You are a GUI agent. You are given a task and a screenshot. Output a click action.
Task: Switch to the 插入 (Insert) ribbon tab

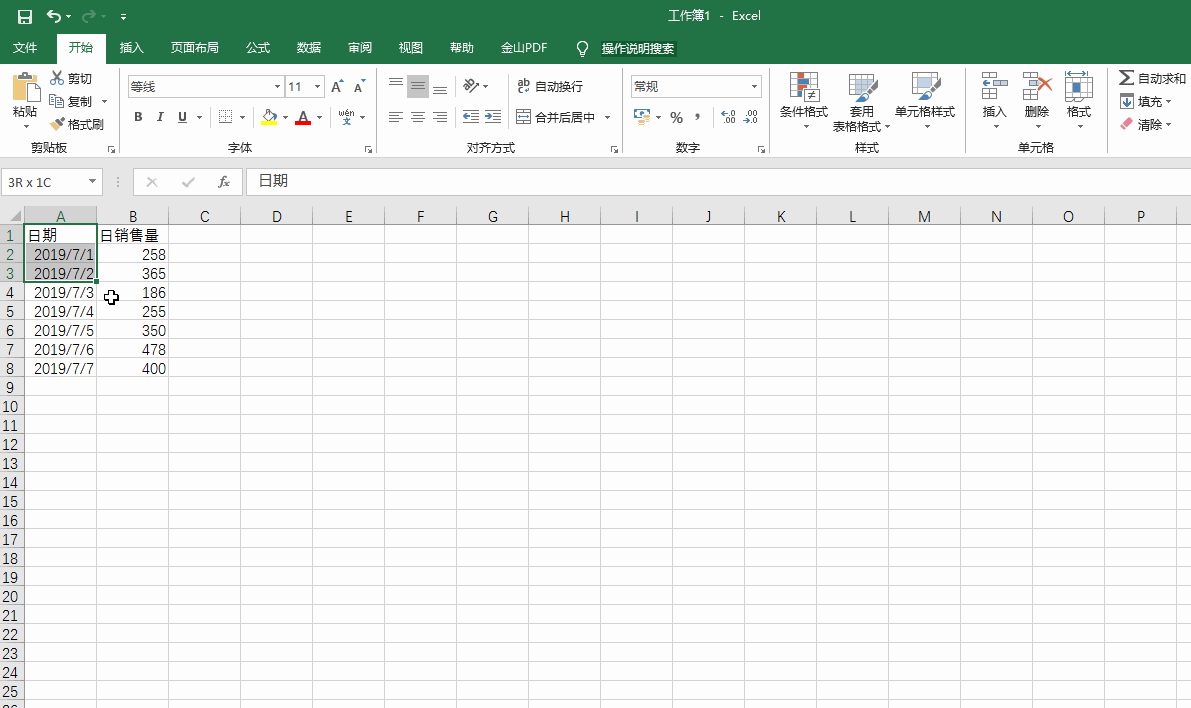click(131, 48)
